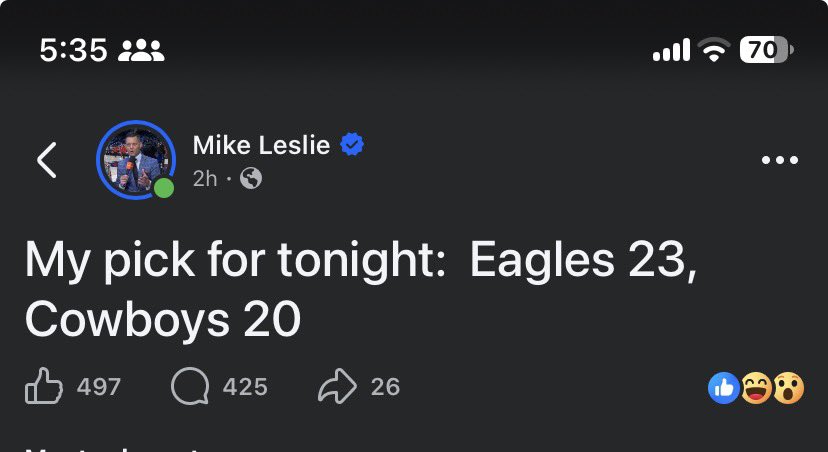
Task: Share the post with arrow icon
Action: click(337, 387)
